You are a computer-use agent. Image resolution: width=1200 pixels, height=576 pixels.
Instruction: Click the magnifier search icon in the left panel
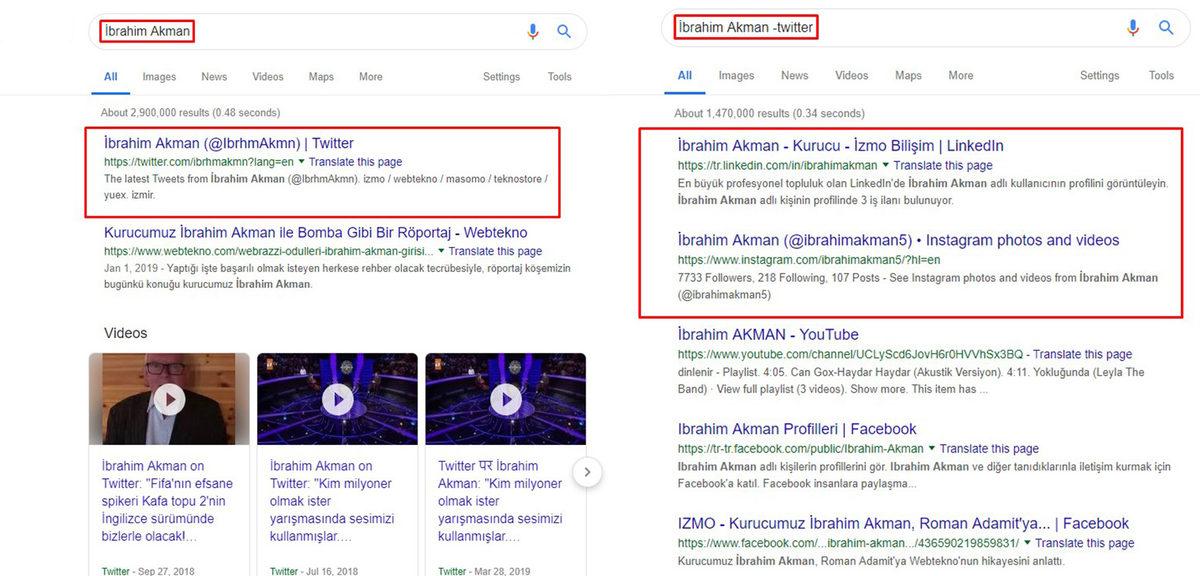(563, 31)
